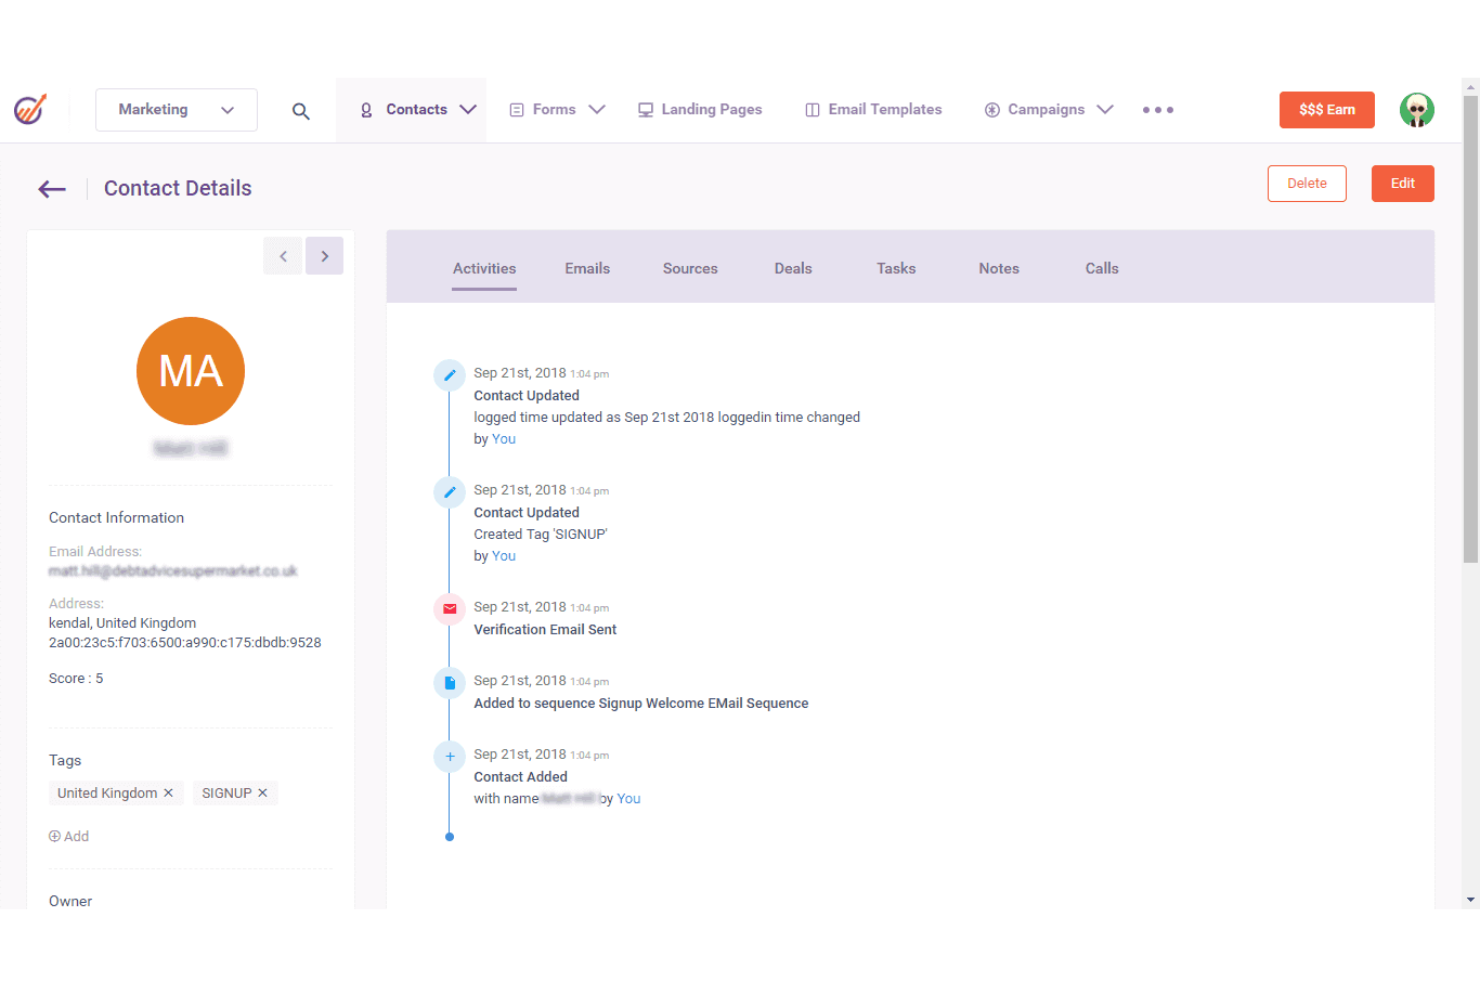Image resolution: width=1480 pixels, height=987 pixels.
Task: Go to the next contact with the right arrow
Action: tap(324, 256)
